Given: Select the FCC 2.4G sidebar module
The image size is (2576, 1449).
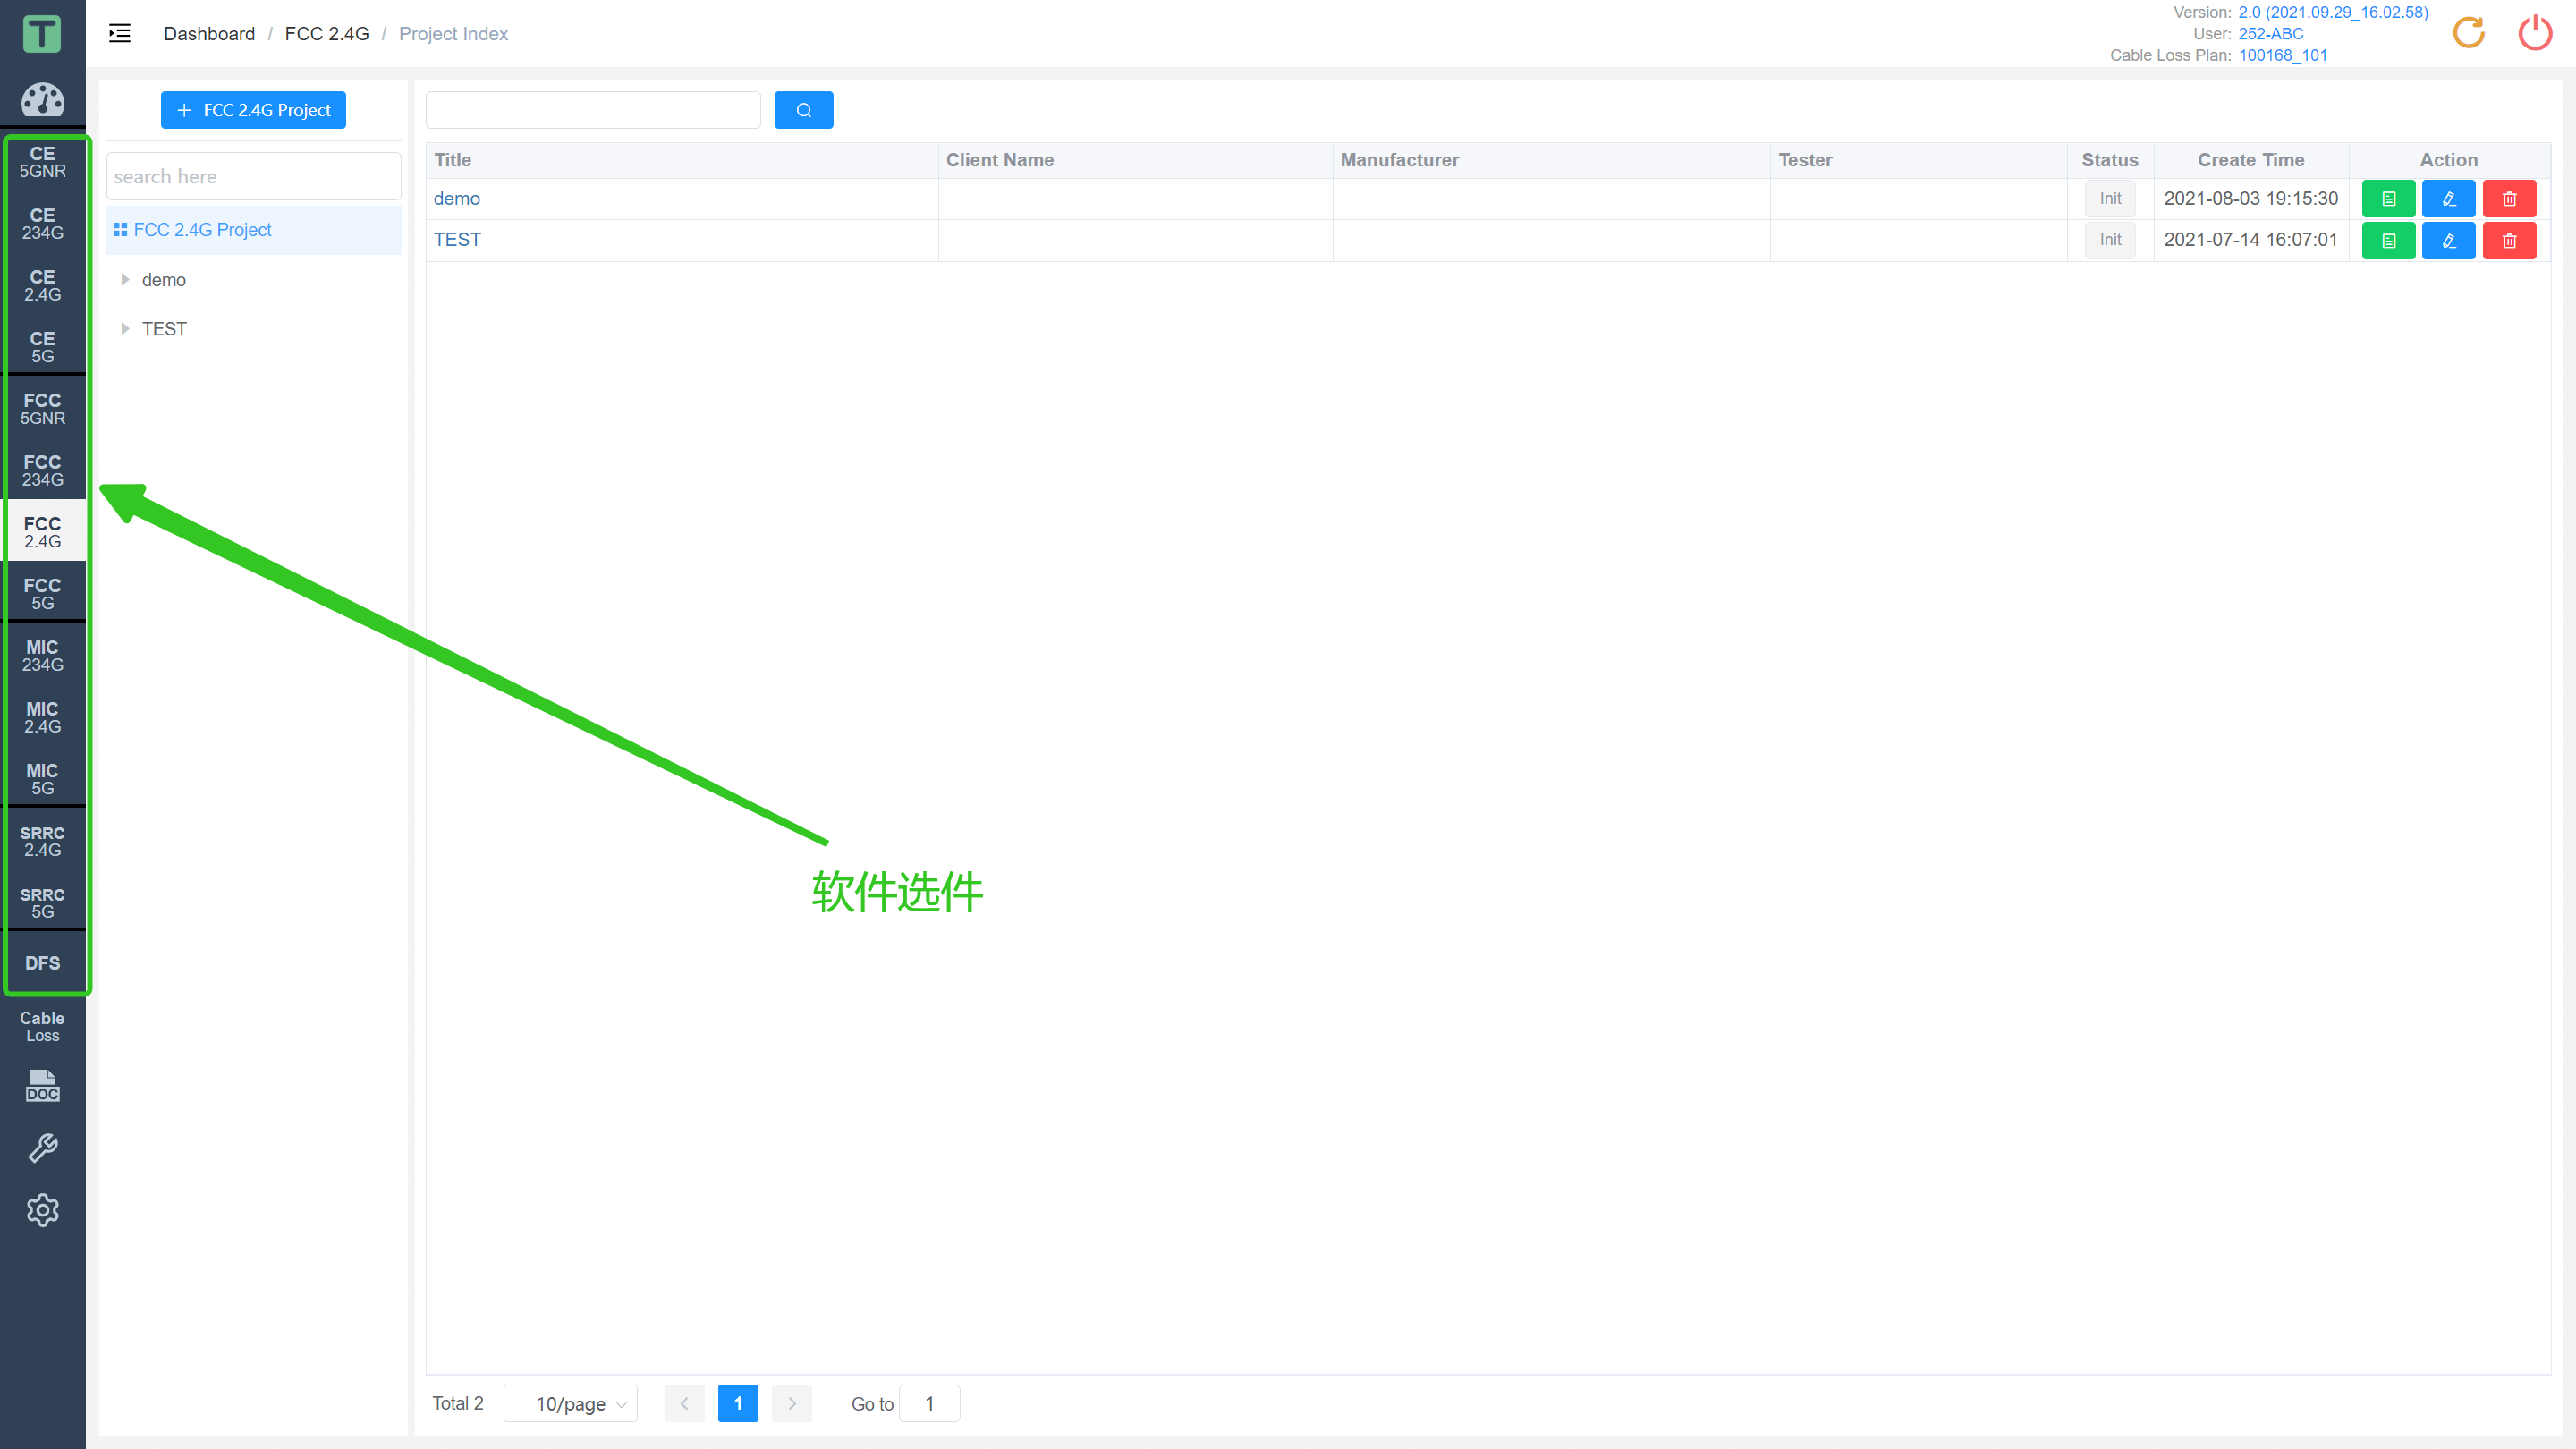Looking at the screenshot, I should pyautogui.click(x=42, y=530).
